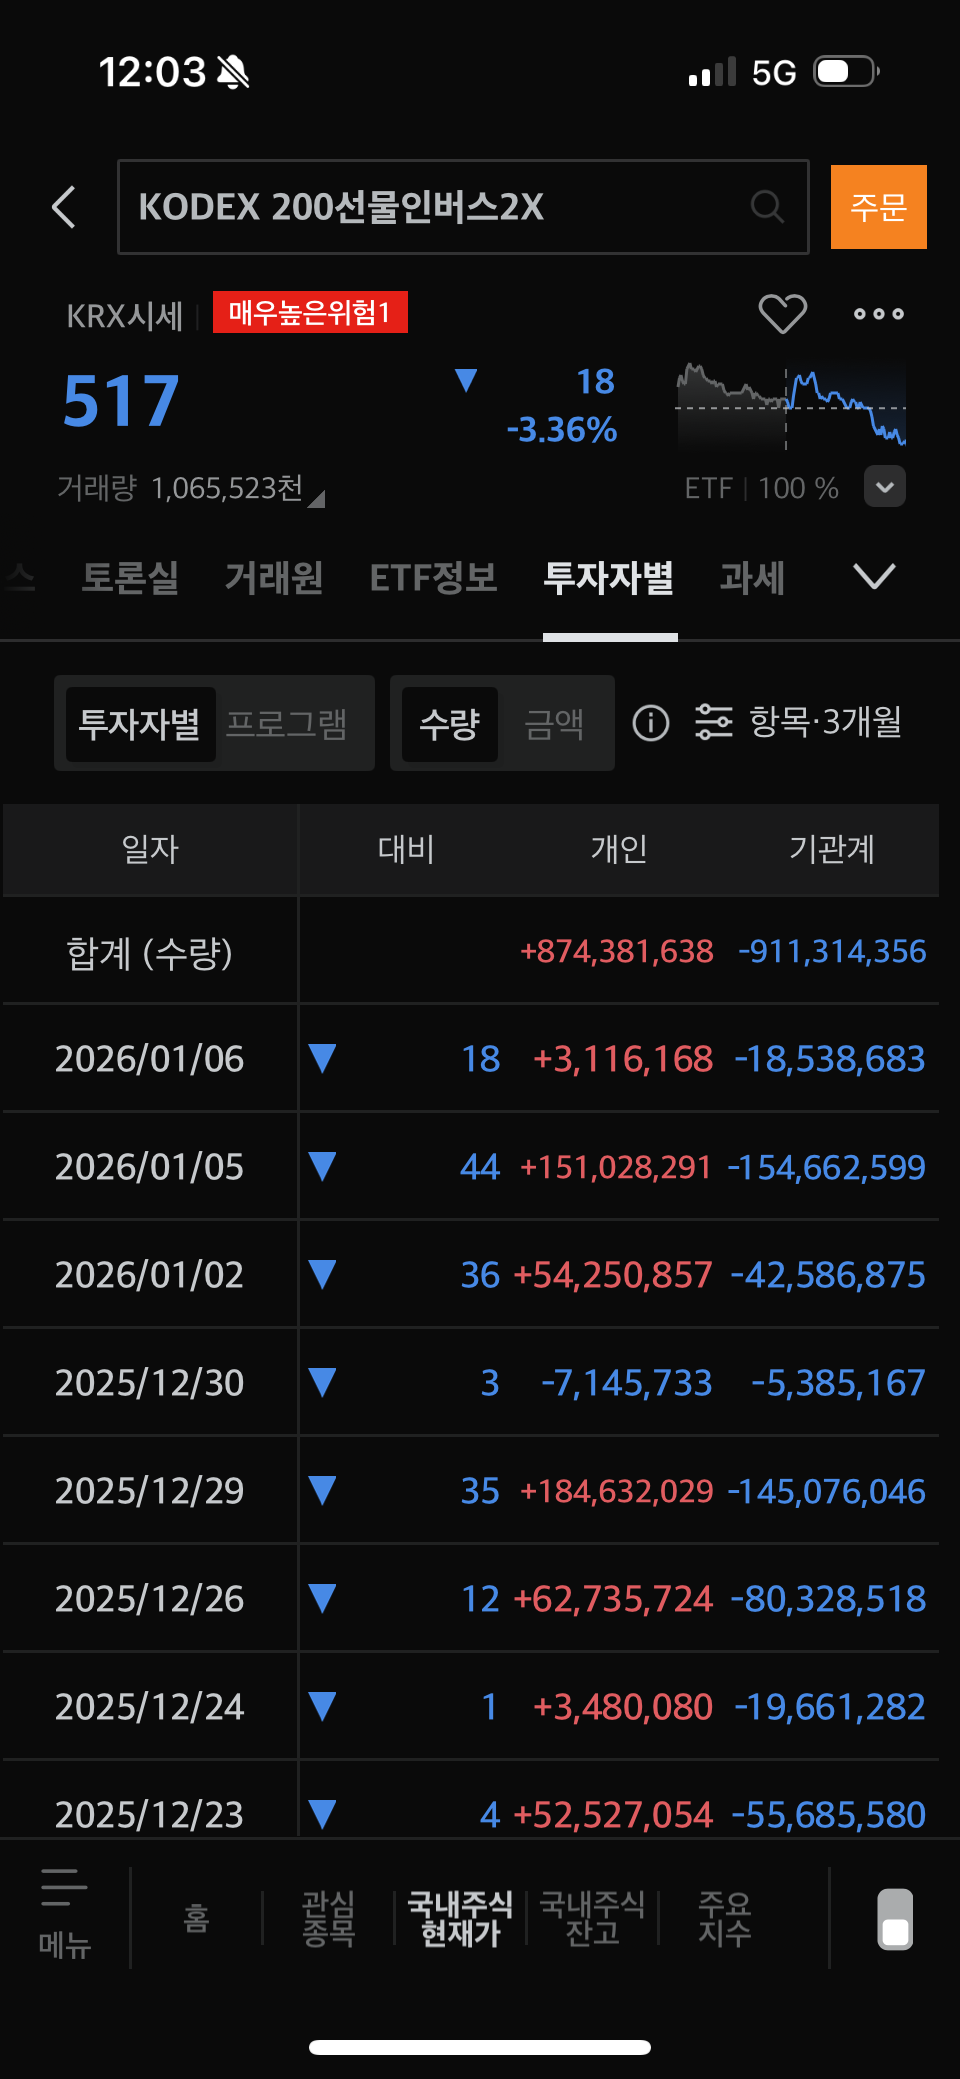This screenshot has width=960, height=2079.
Task: Select the 합계 (수량) row
Action: tap(471, 951)
